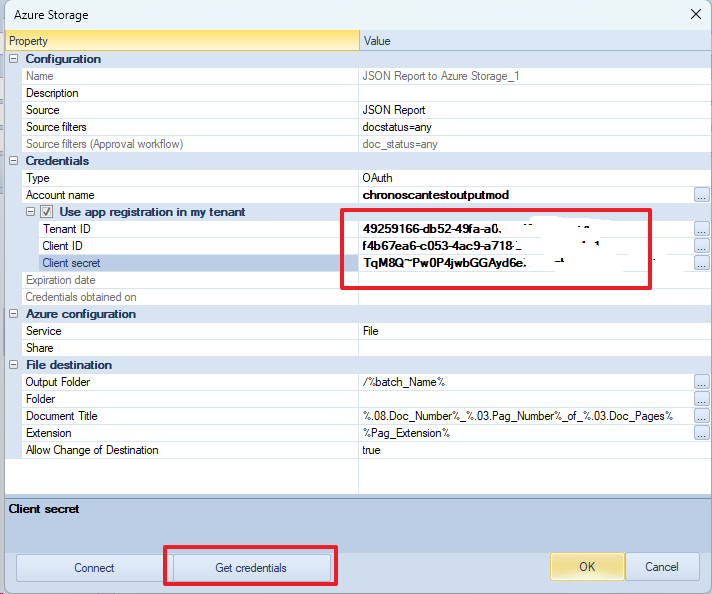The image size is (712, 594).
Task: Click ellipsis button for Client secret
Action: [x=702, y=263]
